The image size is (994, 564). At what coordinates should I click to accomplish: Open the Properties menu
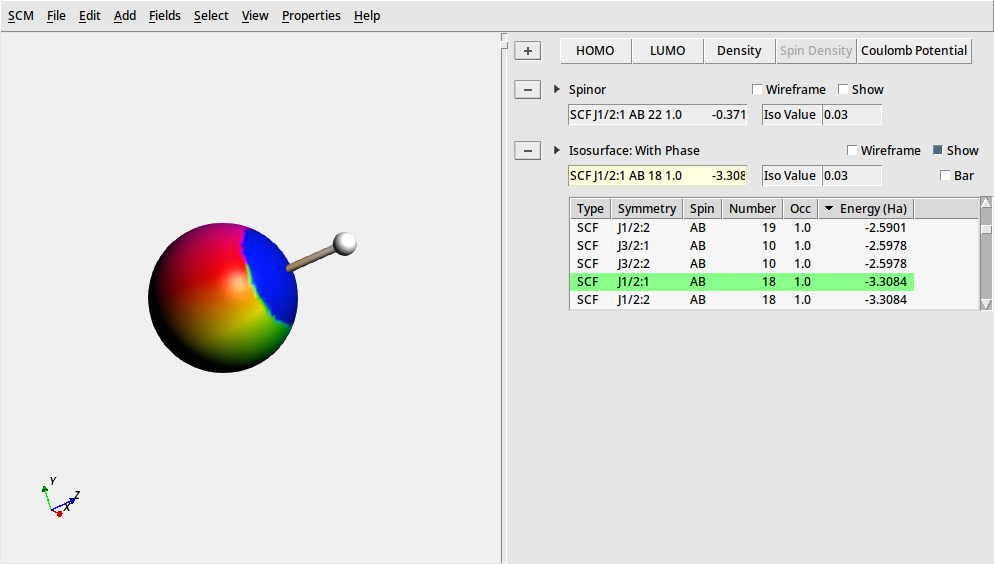[x=311, y=16]
